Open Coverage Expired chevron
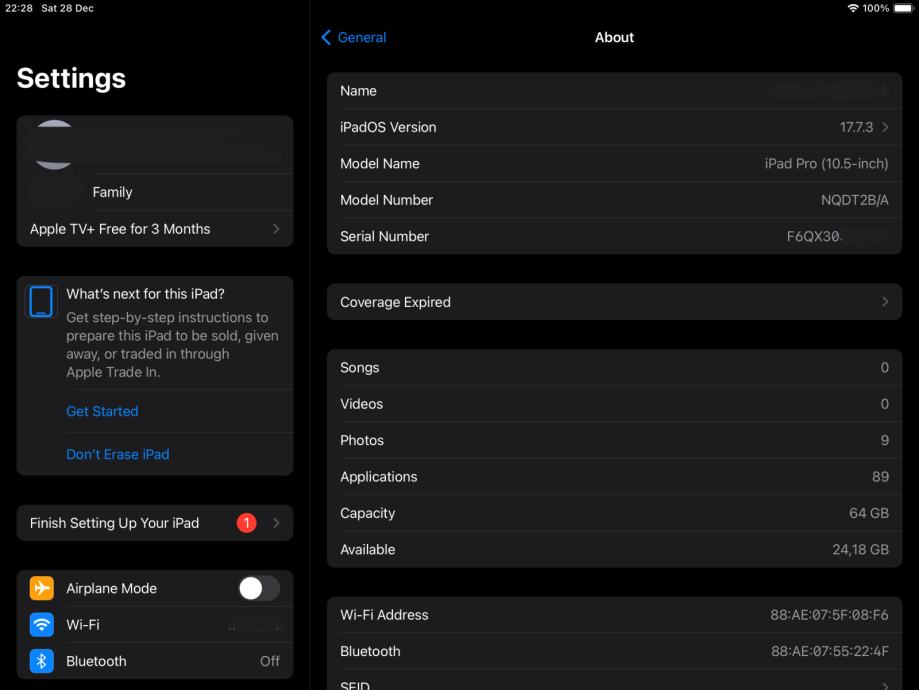This screenshot has height=690, width=919. [x=885, y=301]
